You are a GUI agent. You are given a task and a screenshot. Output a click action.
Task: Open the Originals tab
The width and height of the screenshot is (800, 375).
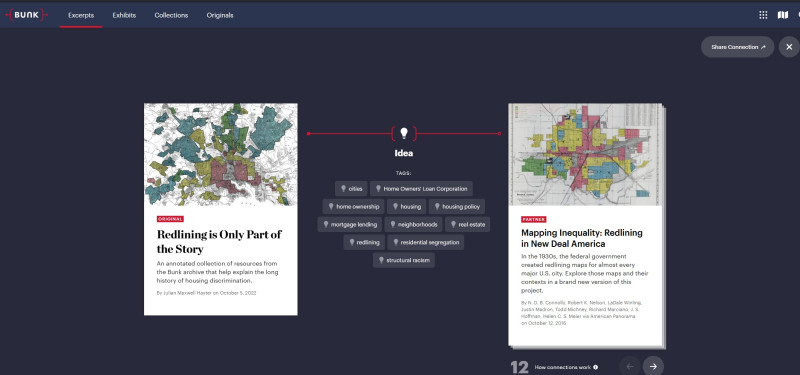pyautogui.click(x=220, y=15)
